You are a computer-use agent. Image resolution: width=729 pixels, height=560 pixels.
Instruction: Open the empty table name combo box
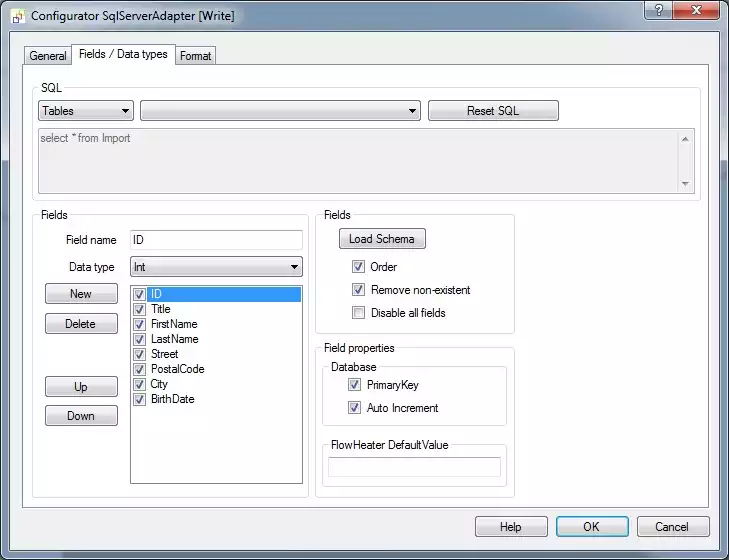(x=280, y=111)
